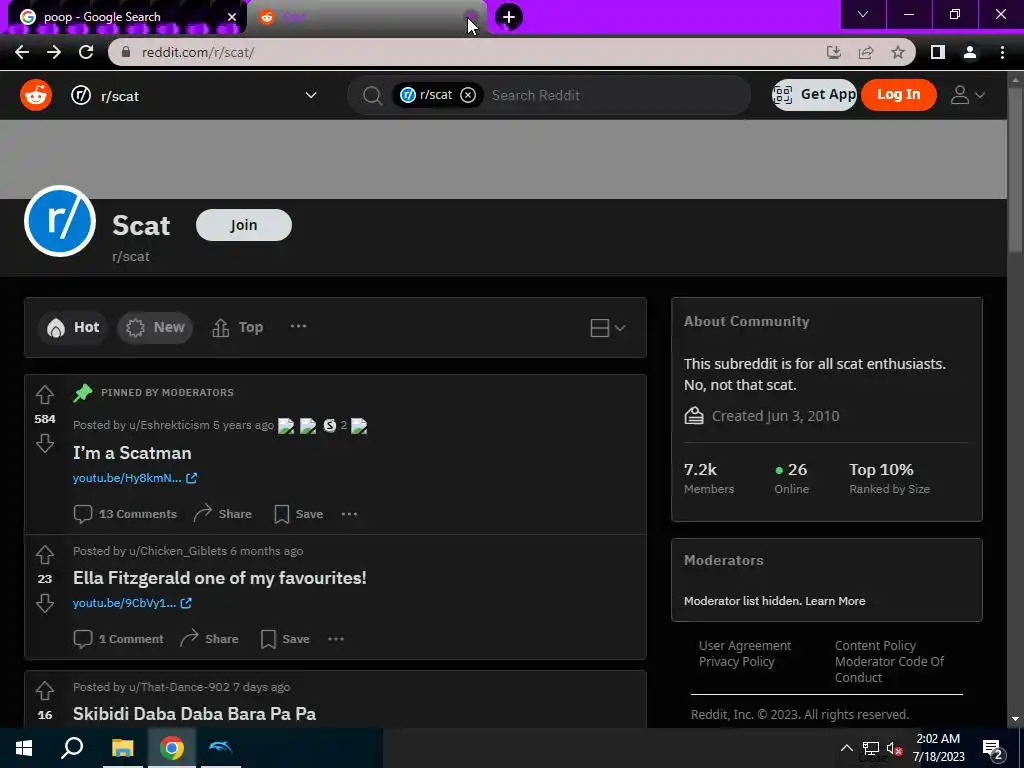Share the I'm a Scatman post
Image resolution: width=1024 pixels, height=768 pixels.
coord(223,514)
